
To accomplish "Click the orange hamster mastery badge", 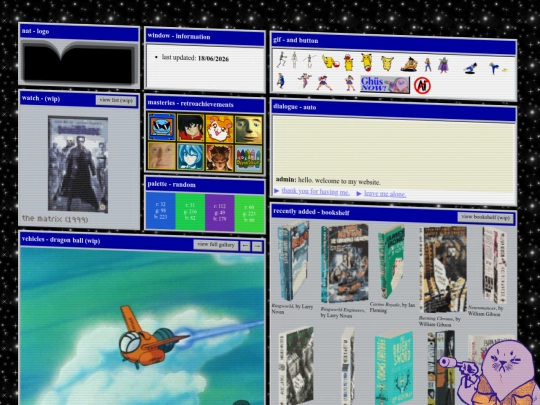I will pyautogui.click(x=219, y=128).
